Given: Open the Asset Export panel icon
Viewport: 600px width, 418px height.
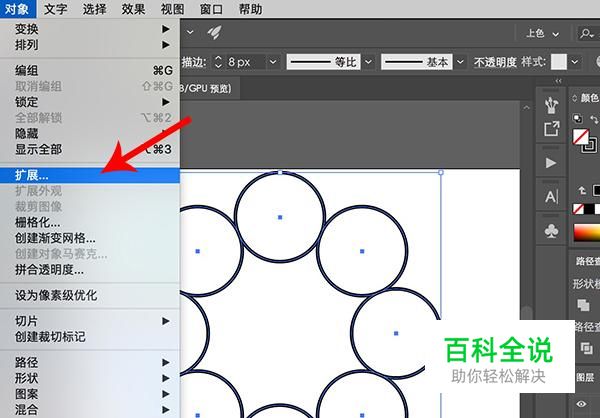Looking at the screenshot, I should (x=551, y=129).
